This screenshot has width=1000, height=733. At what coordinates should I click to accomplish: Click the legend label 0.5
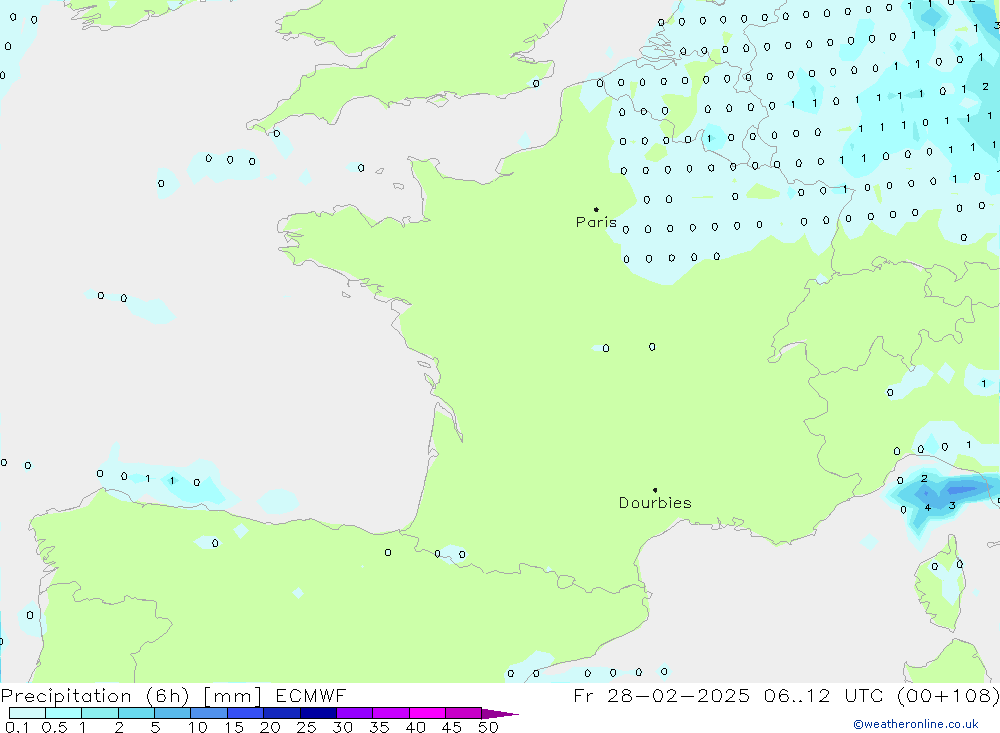click(x=55, y=727)
